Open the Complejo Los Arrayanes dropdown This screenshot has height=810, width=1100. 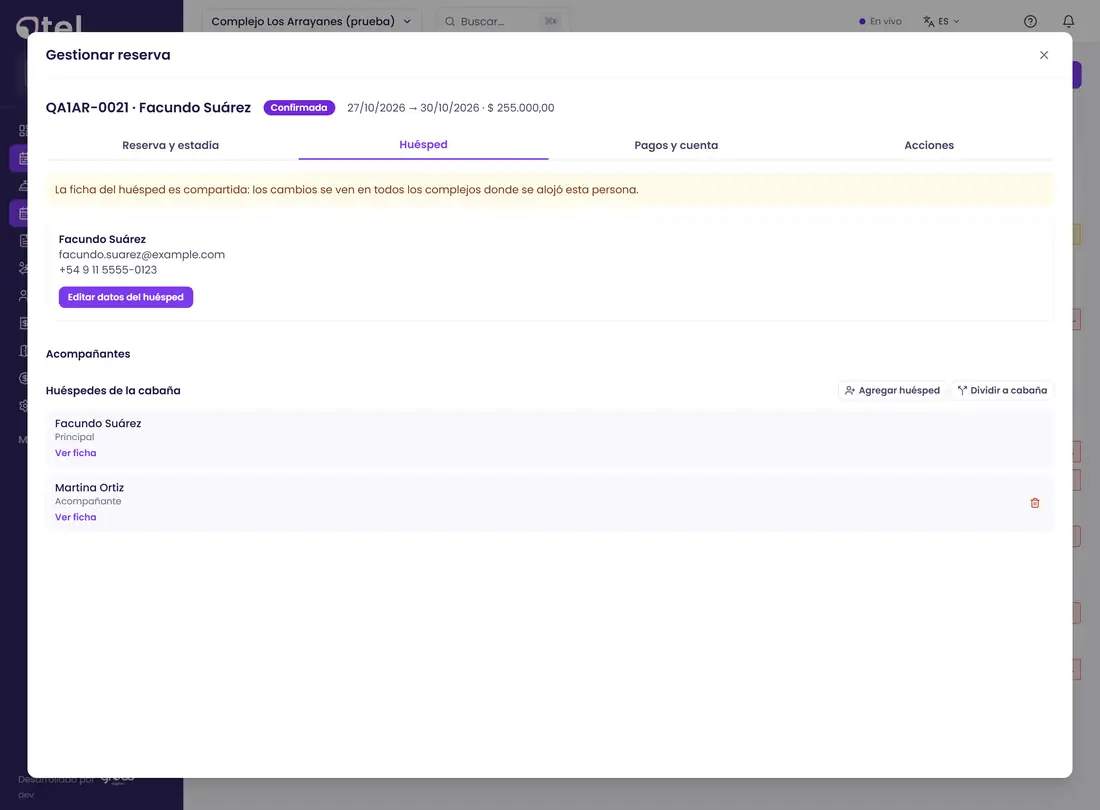pyautogui.click(x=311, y=22)
